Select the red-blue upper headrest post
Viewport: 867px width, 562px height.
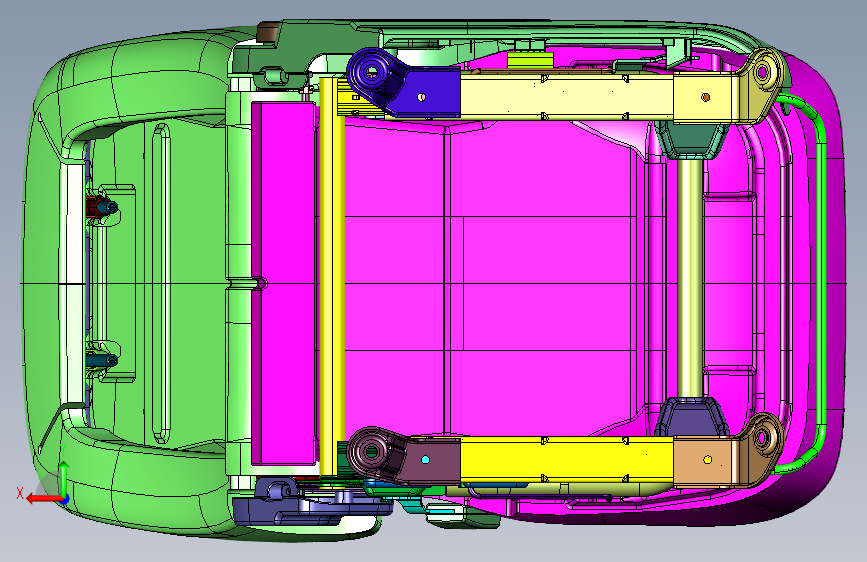(101, 207)
